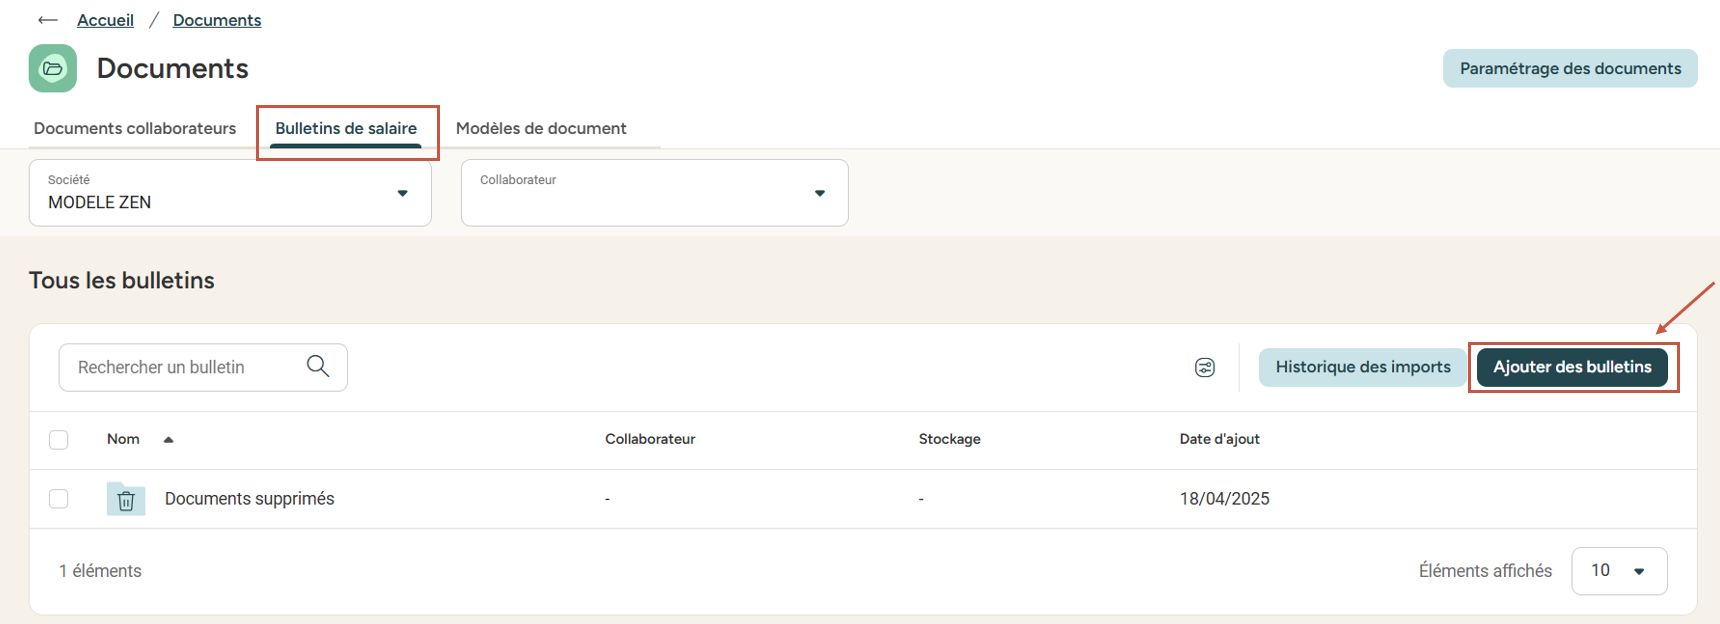The width and height of the screenshot is (1720, 624).
Task: Click the Ajouter des bulletins button
Action: 1572,367
